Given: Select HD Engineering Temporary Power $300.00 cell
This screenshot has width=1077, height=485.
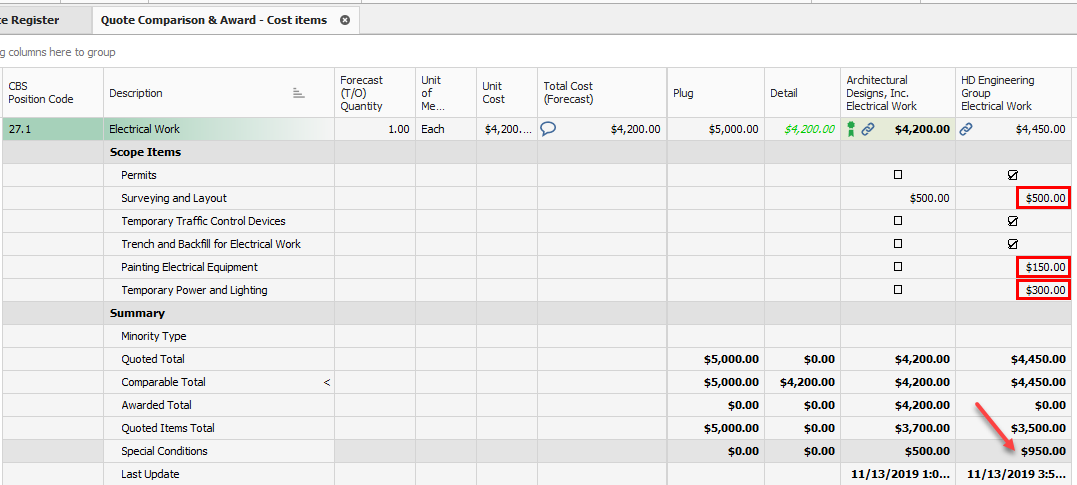Looking at the screenshot, I should (x=1044, y=290).
